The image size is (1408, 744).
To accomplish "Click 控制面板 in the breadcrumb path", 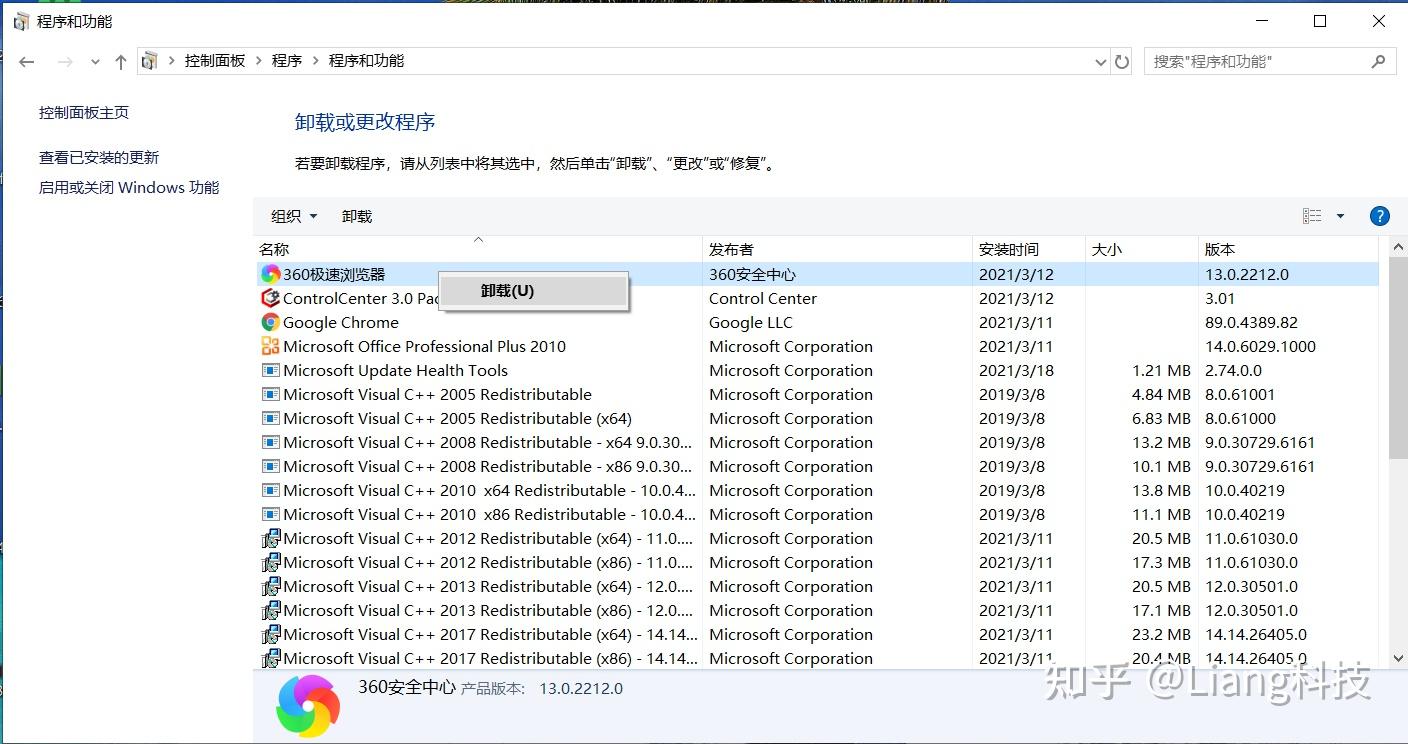I will coord(215,61).
